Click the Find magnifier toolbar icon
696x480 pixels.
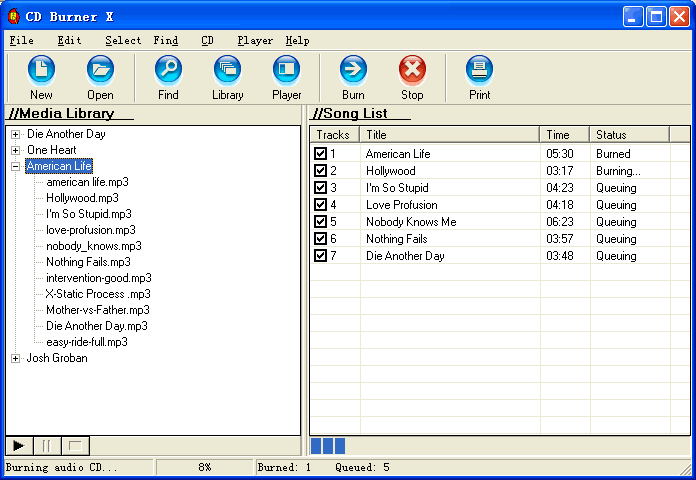point(168,70)
